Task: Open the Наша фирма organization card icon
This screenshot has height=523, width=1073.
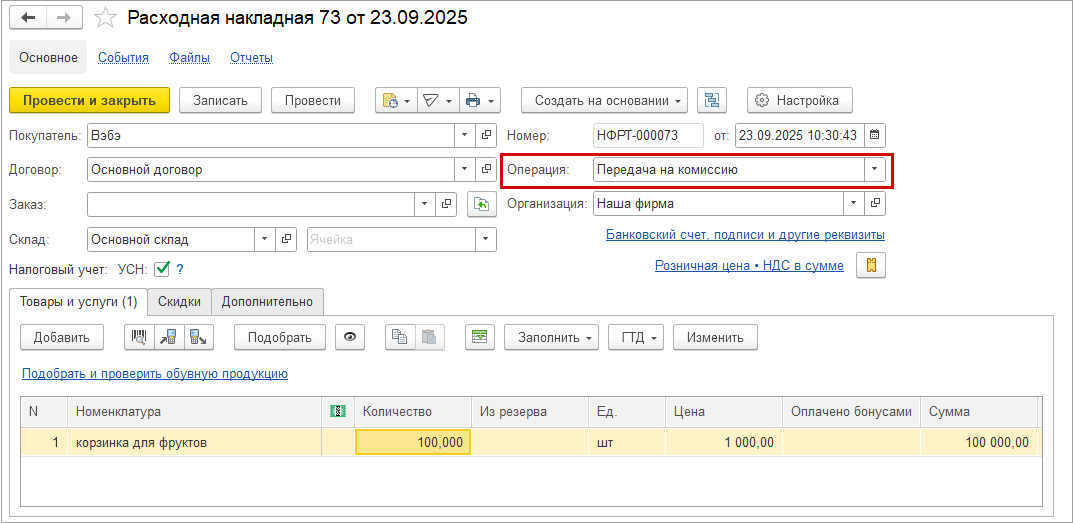Action: point(875,203)
